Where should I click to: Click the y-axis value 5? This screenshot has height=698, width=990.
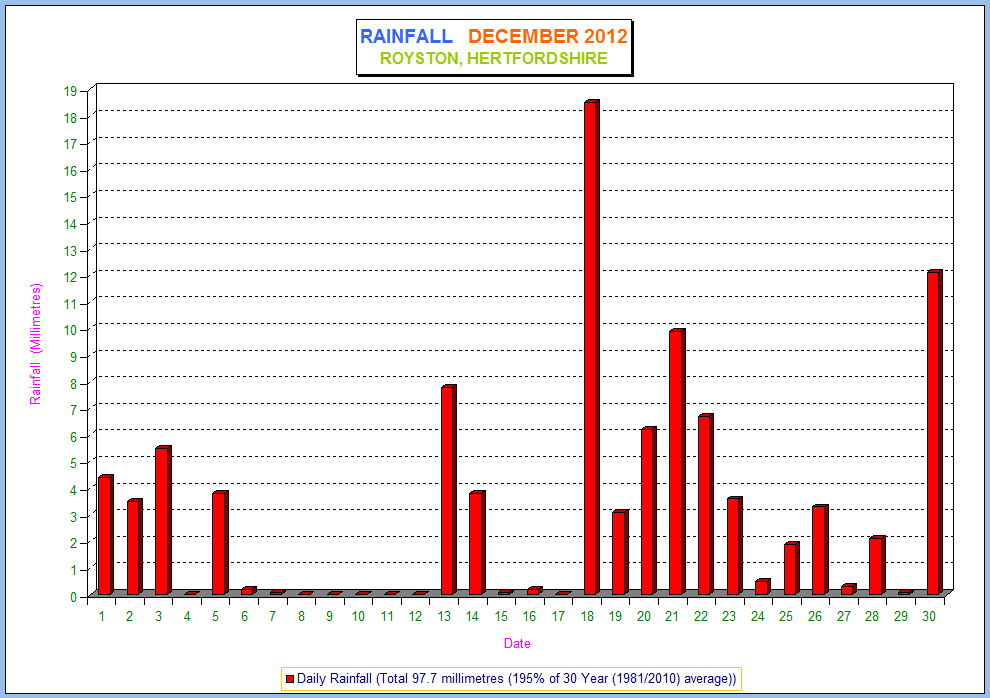pyautogui.click(x=74, y=463)
